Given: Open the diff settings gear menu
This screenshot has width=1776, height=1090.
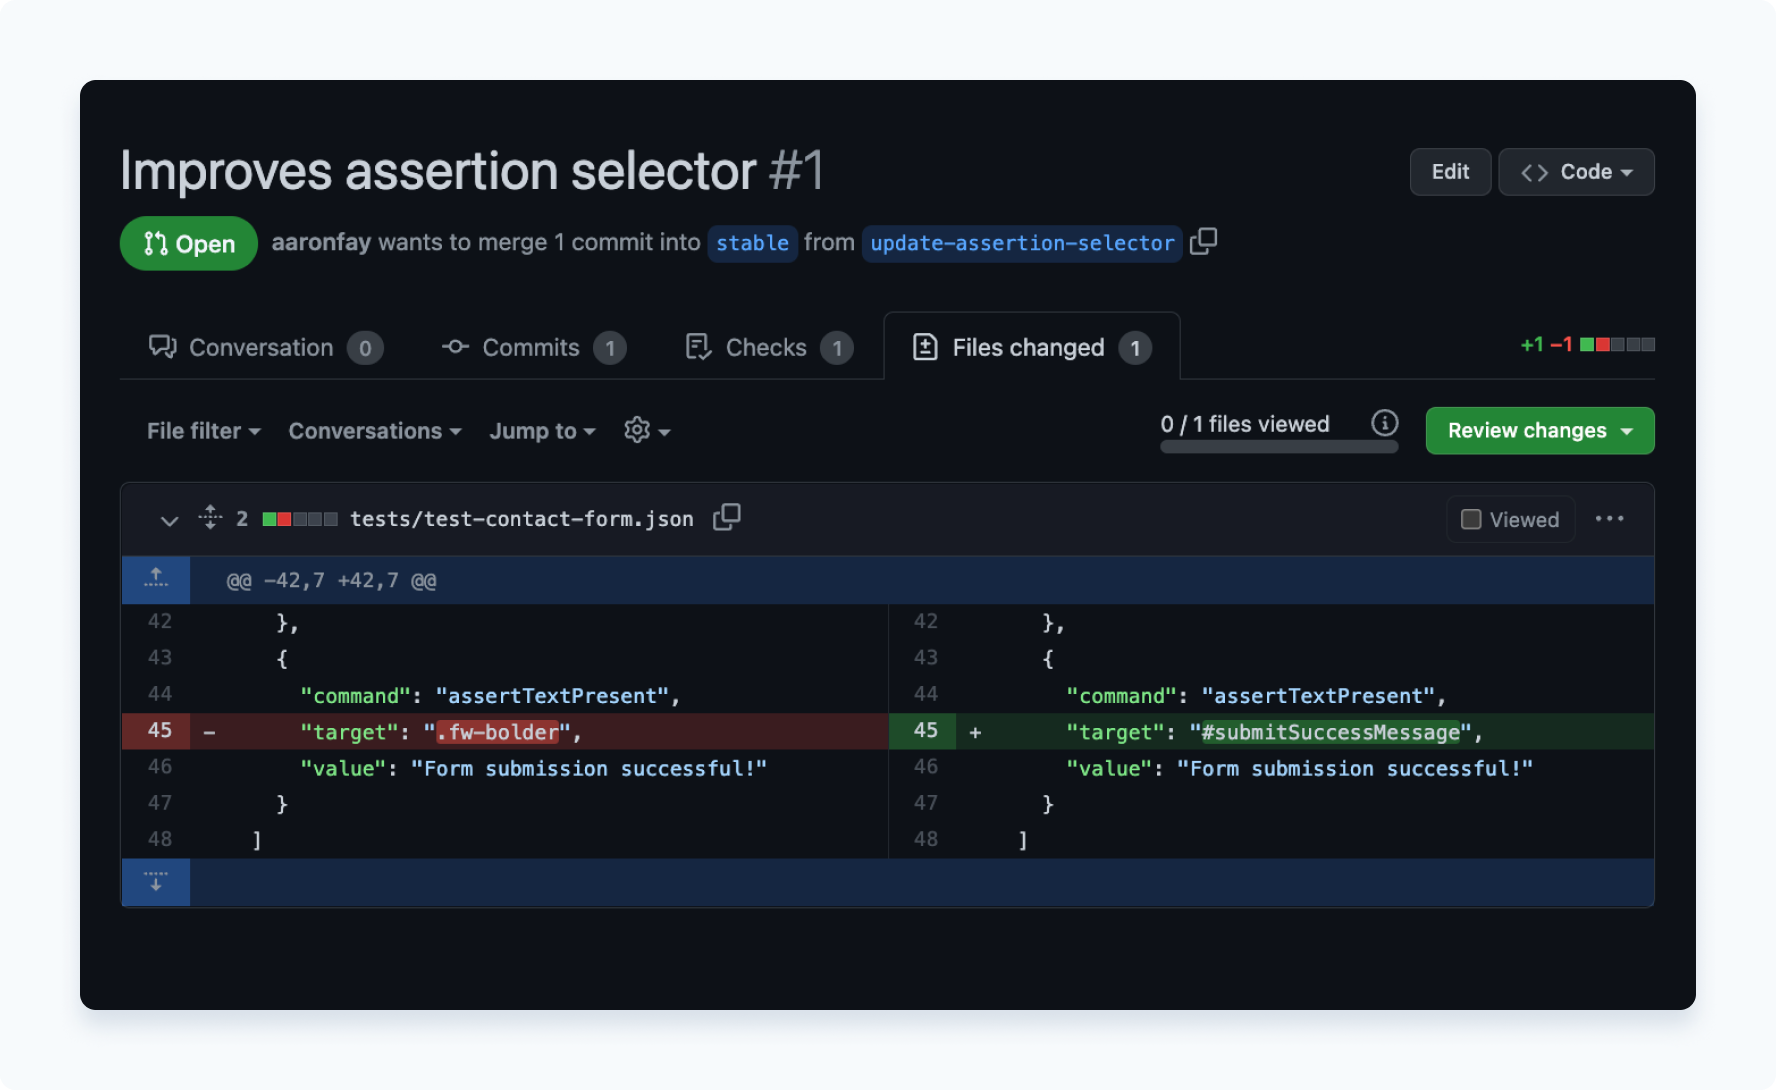Looking at the screenshot, I should (647, 431).
